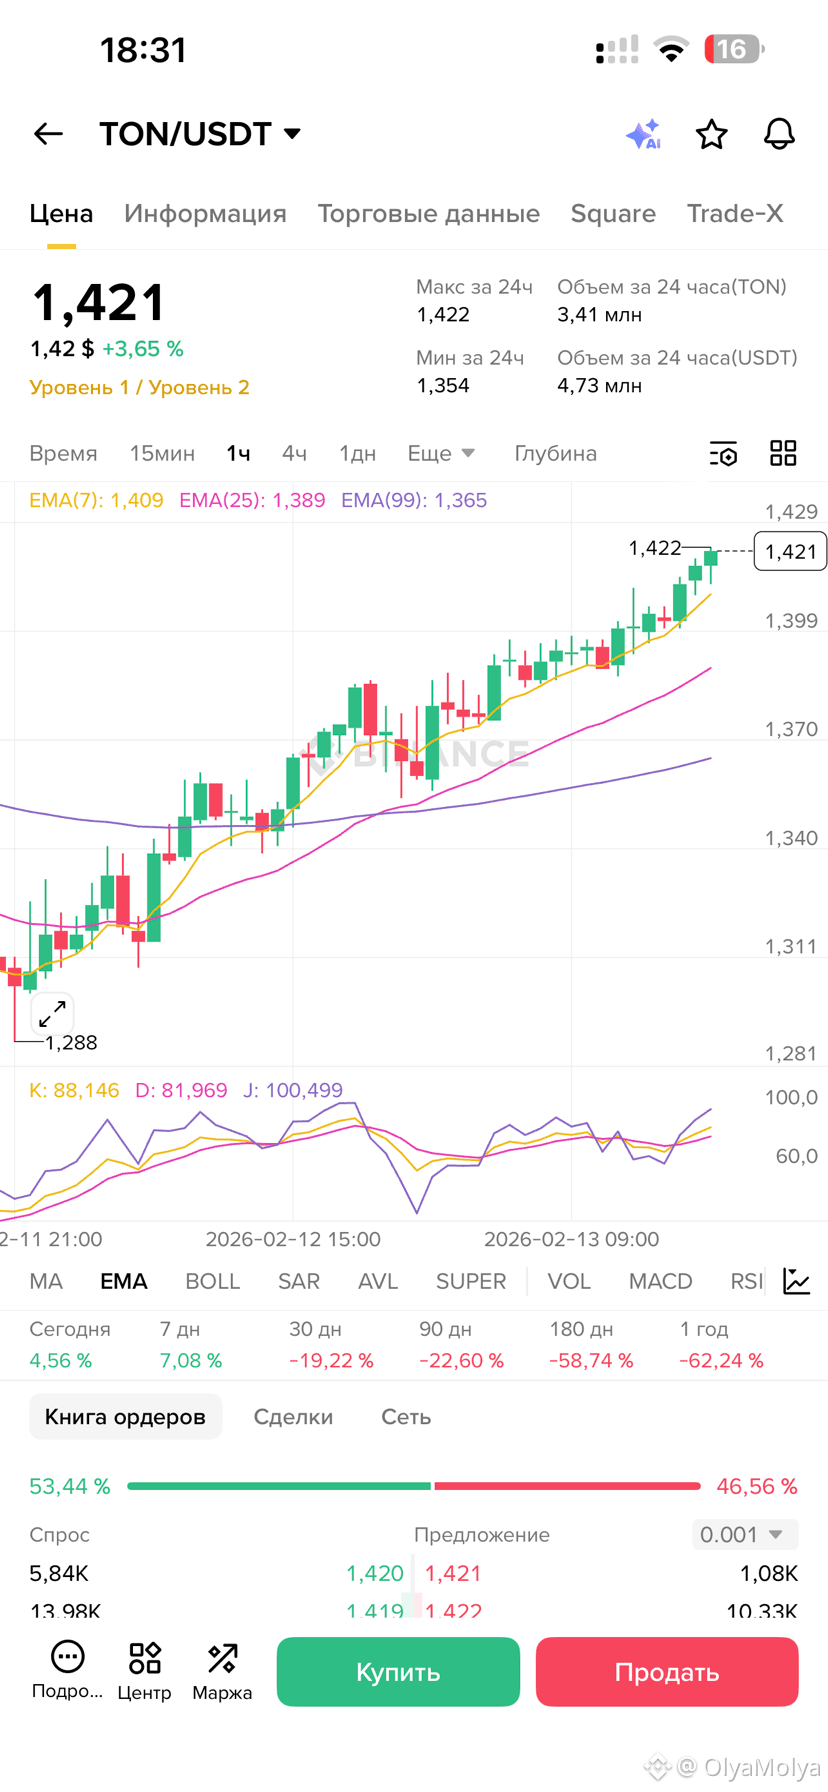Select the ask price 1,421 in order book
The width and height of the screenshot is (828, 1792).
tap(453, 1573)
